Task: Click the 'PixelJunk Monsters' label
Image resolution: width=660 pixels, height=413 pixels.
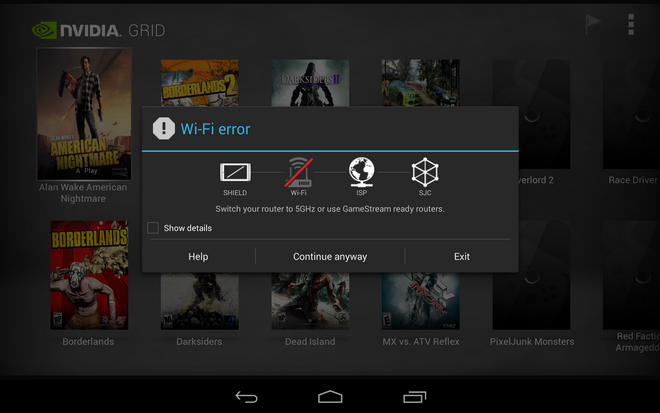Action: (532, 341)
